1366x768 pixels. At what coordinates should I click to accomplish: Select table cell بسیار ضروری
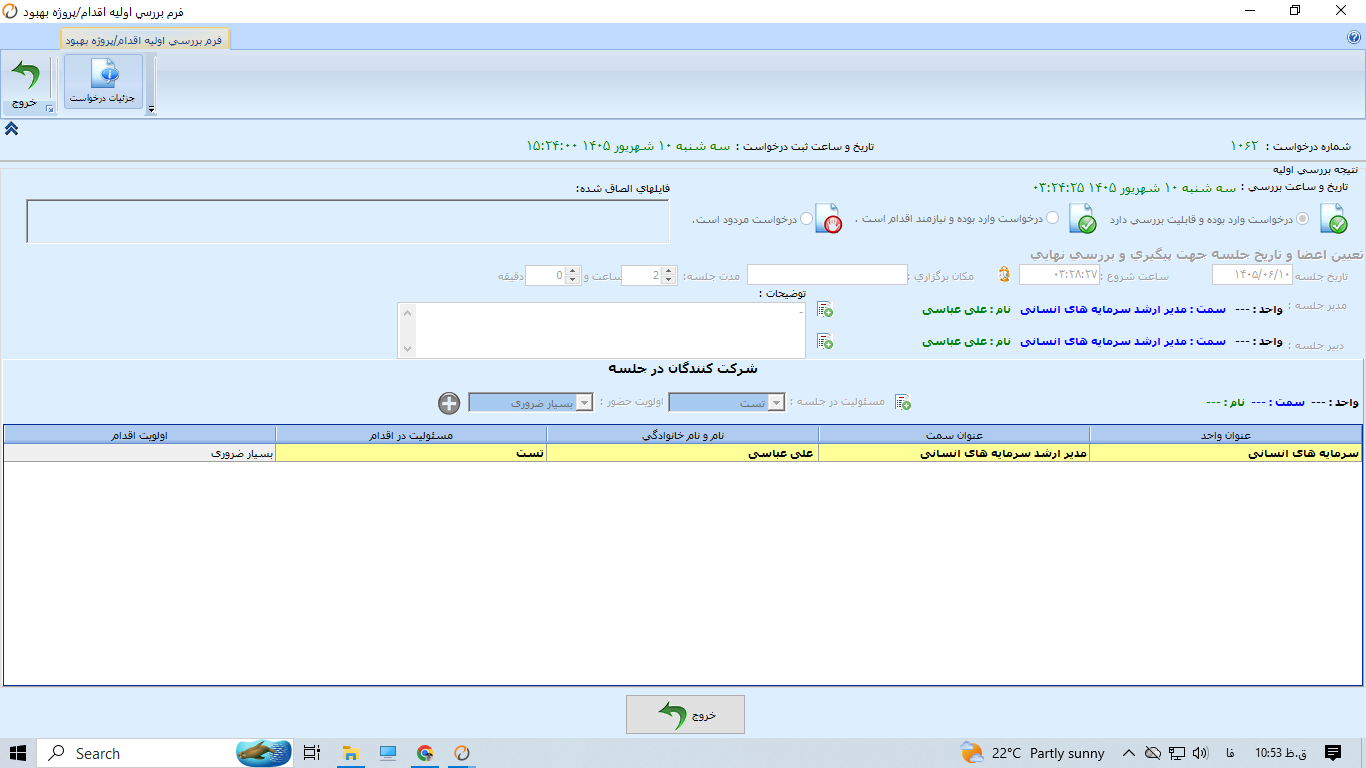[x=140, y=453]
